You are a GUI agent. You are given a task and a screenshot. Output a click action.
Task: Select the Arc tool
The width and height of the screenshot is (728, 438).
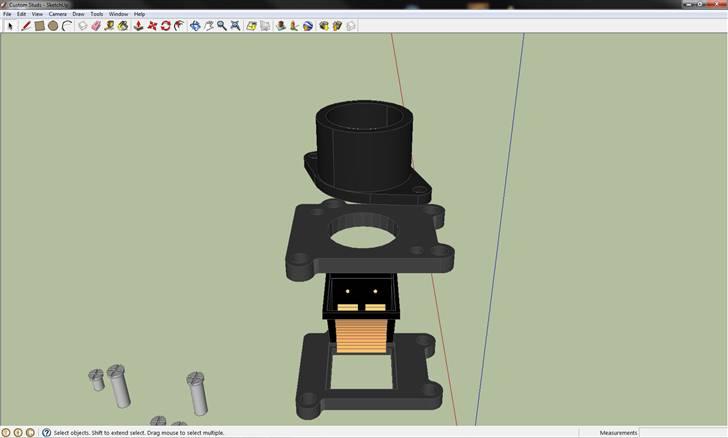click(67, 26)
